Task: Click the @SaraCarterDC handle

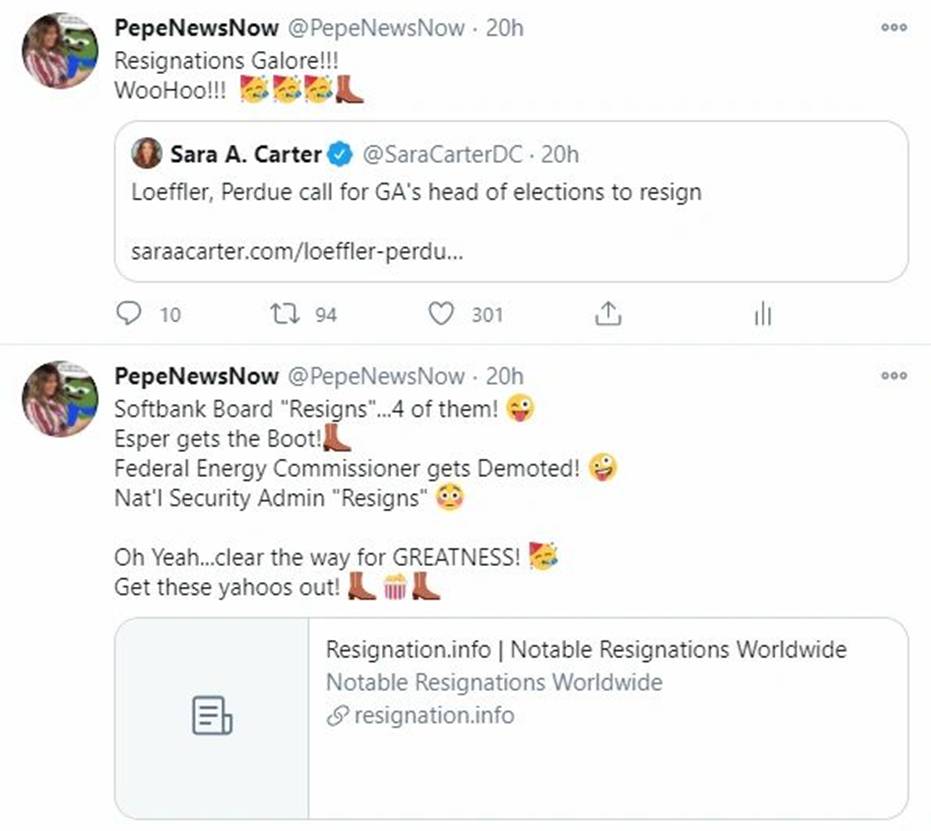Action: pos(443,155)
